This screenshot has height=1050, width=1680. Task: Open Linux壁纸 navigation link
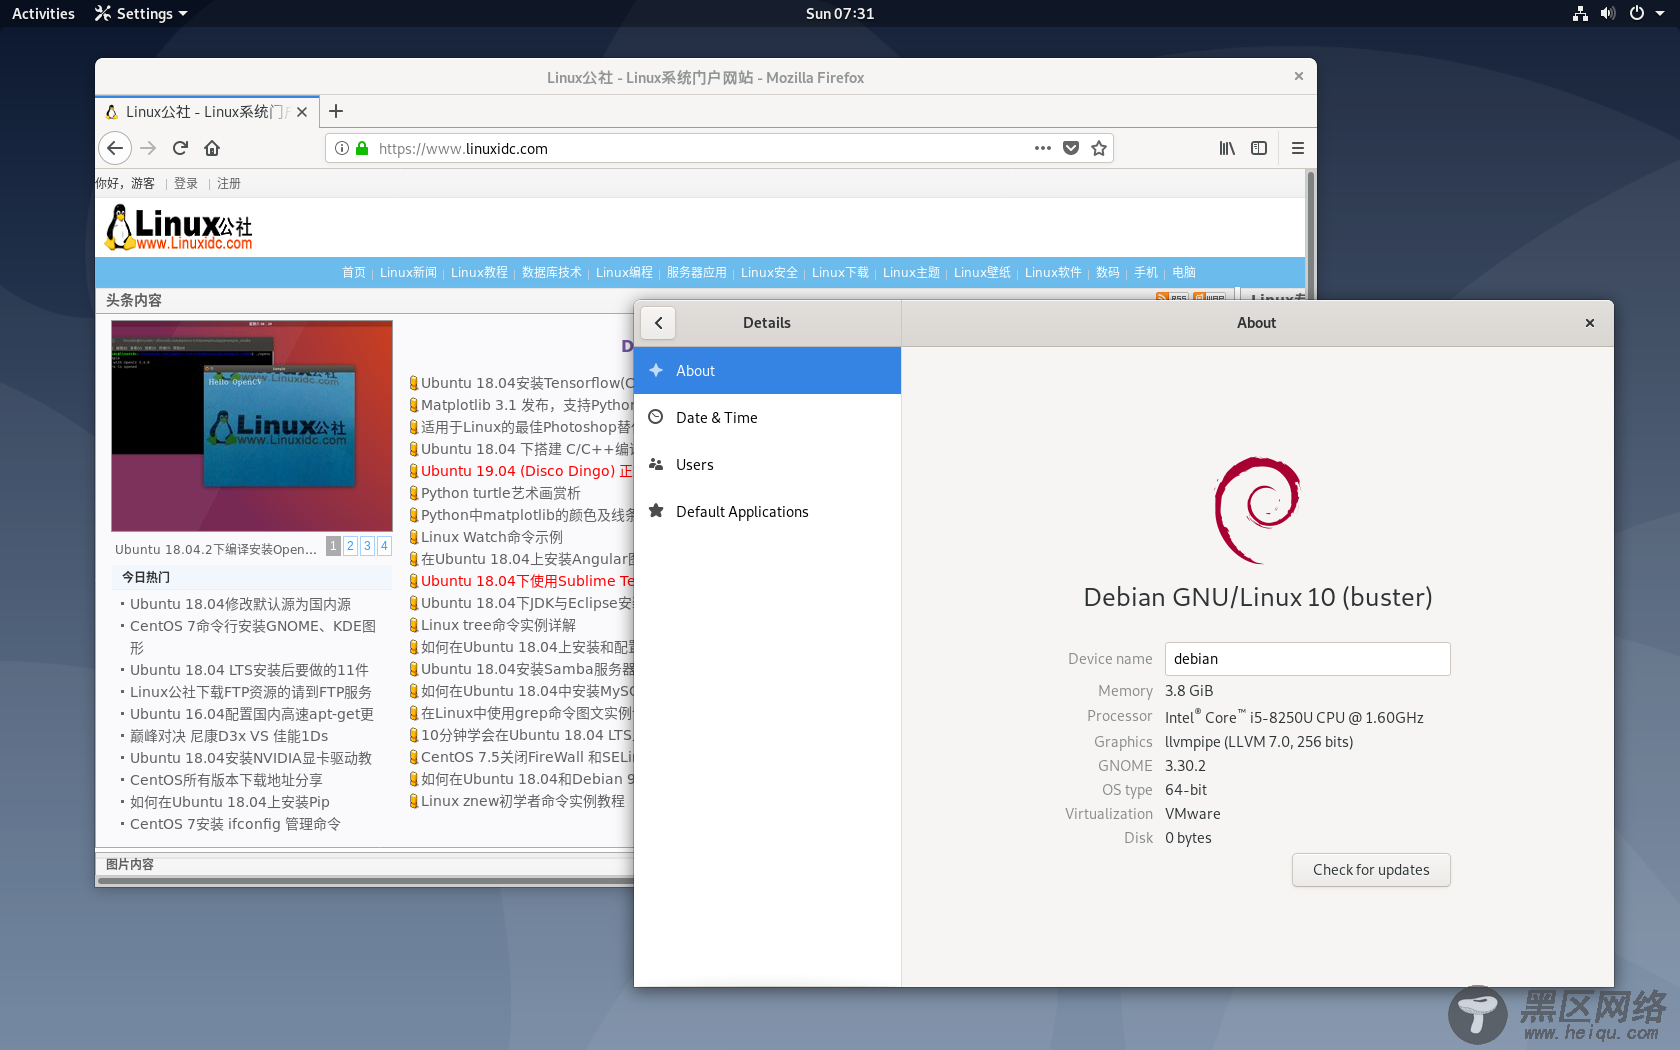pyautogui.click(x=982, y=272)
